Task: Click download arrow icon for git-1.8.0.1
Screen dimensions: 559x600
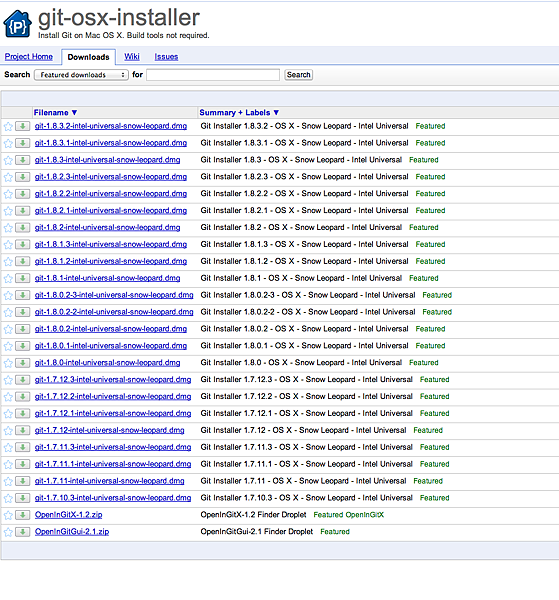Action: [23, 346]
